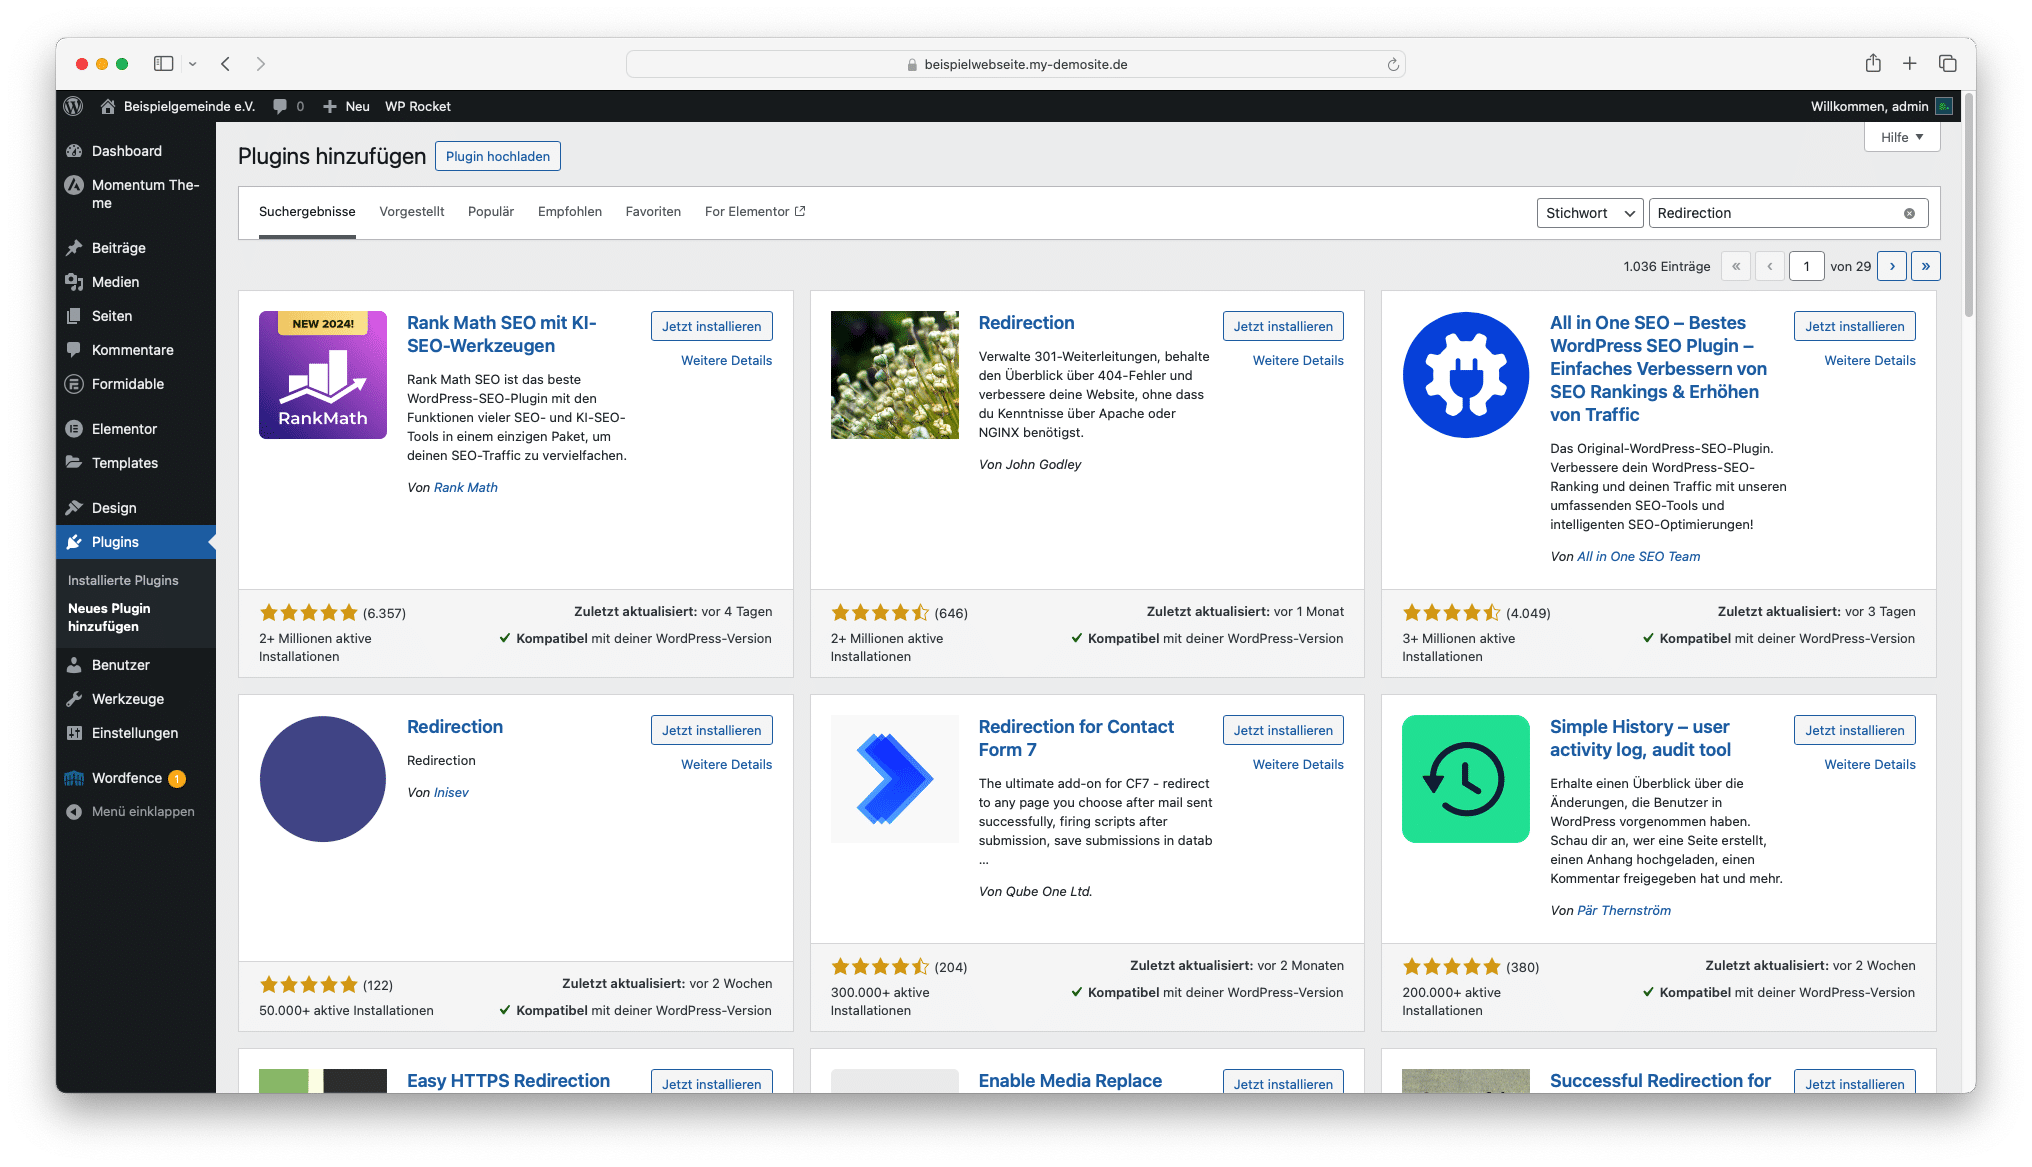View Weitere Details for Rank Math
Screen dimensions: 2032x1167
click(727, 360)
